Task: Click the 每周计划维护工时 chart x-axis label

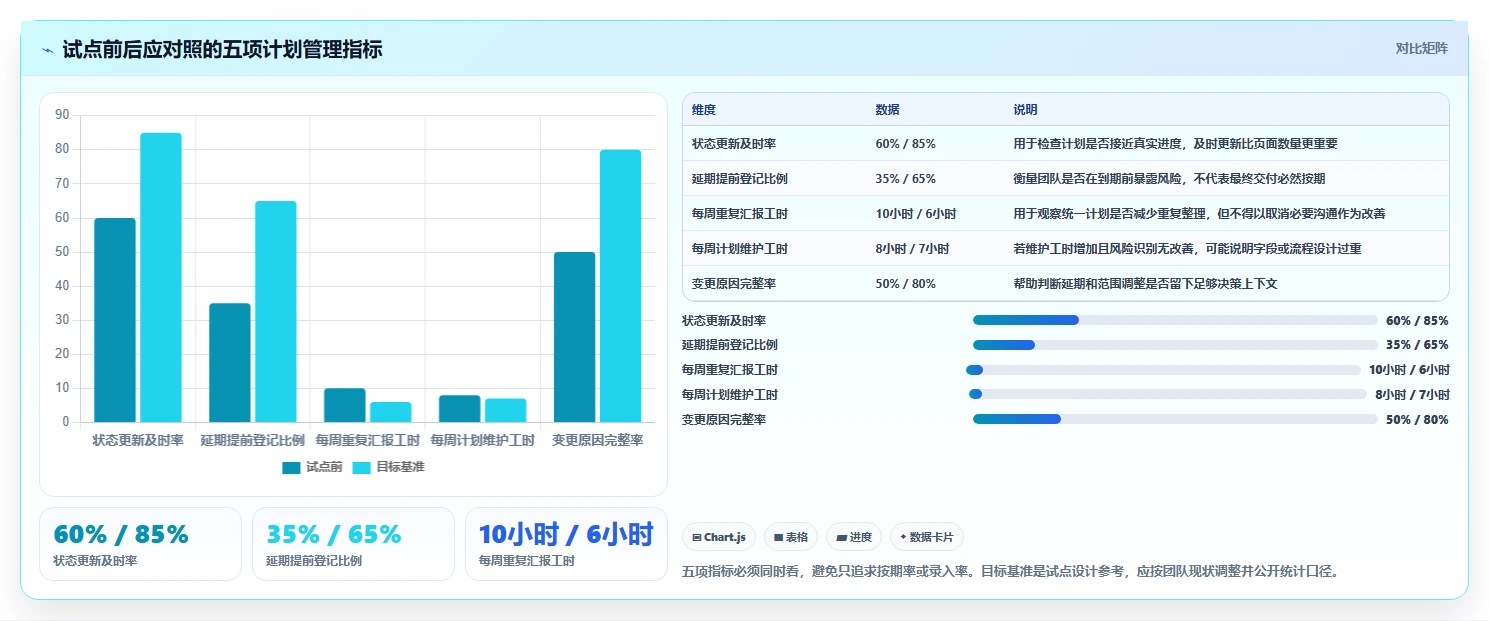Action: coord(483,440)
